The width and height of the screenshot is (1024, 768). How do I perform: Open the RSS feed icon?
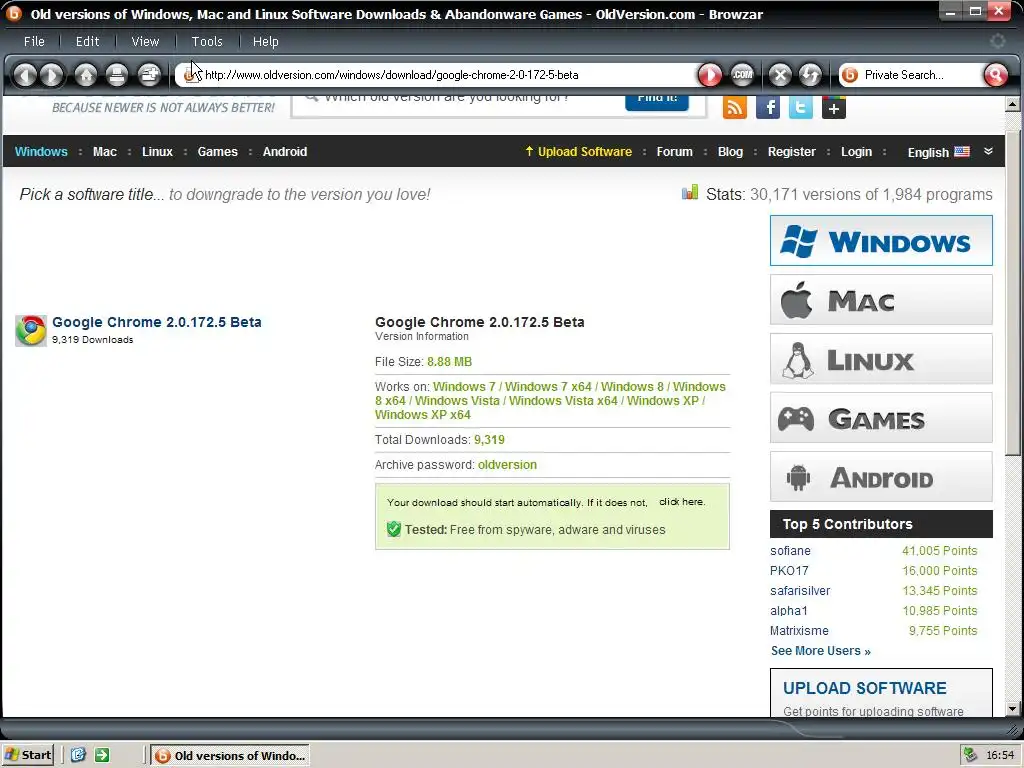735,107
